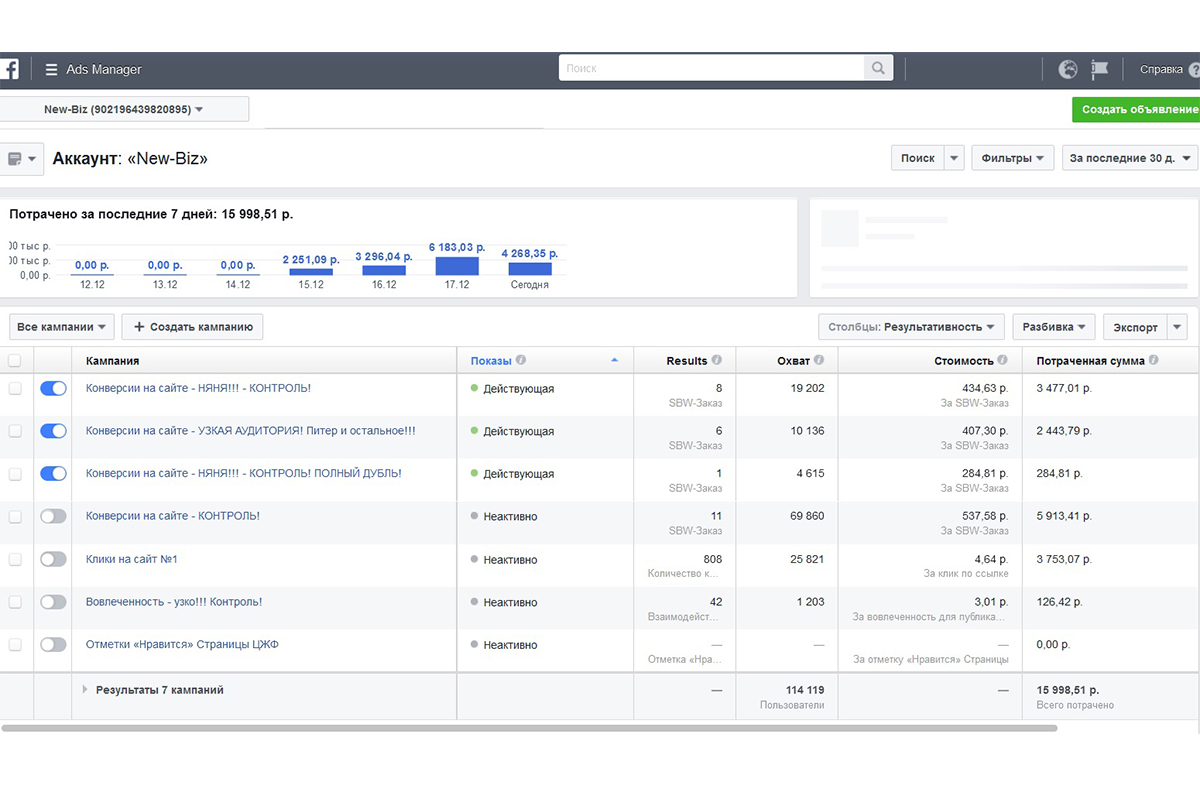Click the search magnifier button
Screen dimensions: 1200x800
pyautogui.click(x=878, y=68)
